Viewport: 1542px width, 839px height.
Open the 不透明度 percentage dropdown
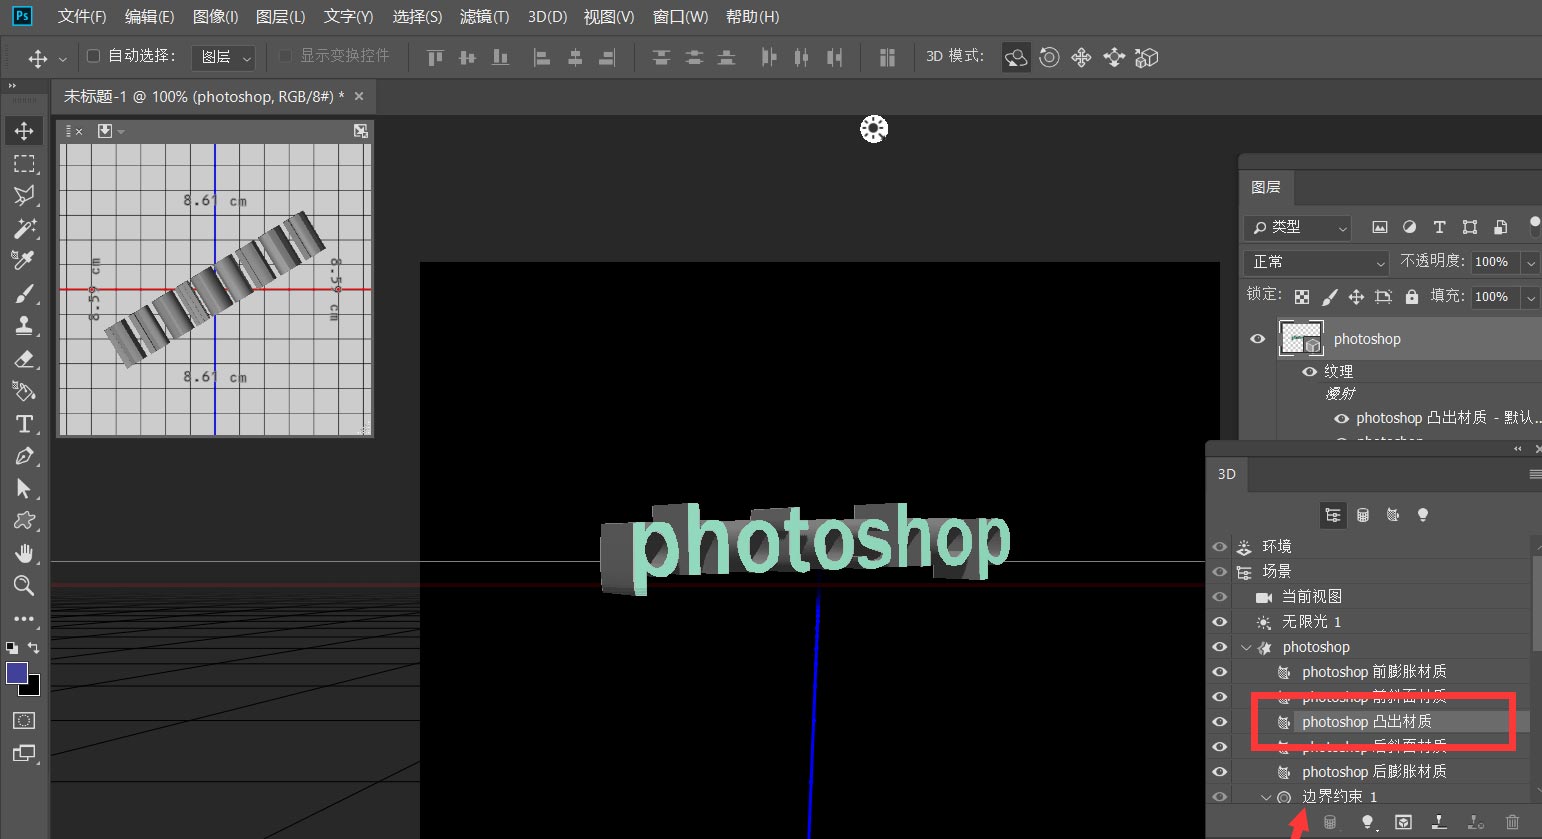pos(1532,262)
